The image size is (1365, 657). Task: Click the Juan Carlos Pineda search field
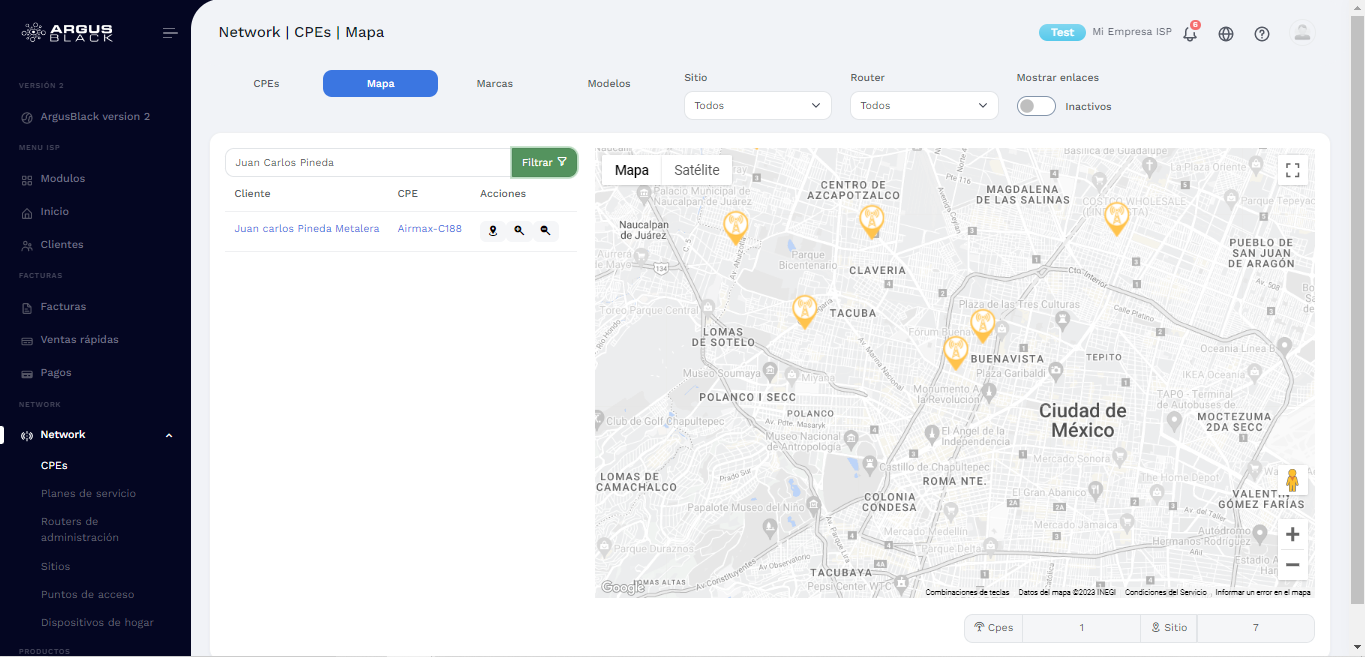tap(367, 162)
